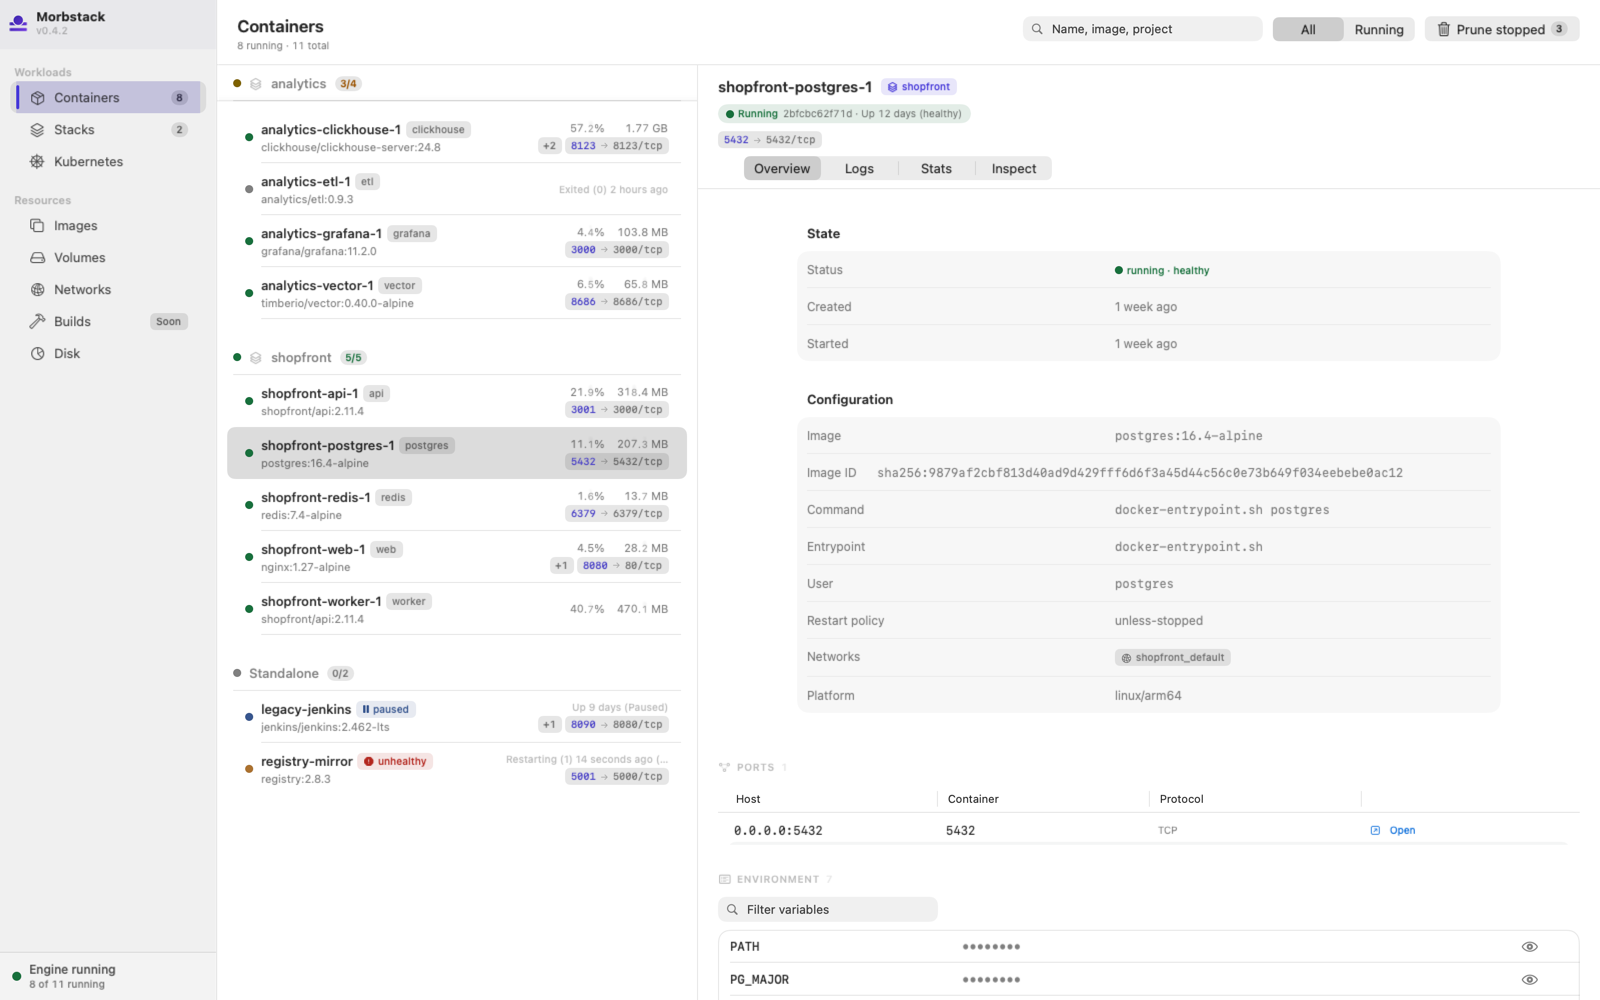
Task: Open the Volumes resource page
Action: [108, 258]
